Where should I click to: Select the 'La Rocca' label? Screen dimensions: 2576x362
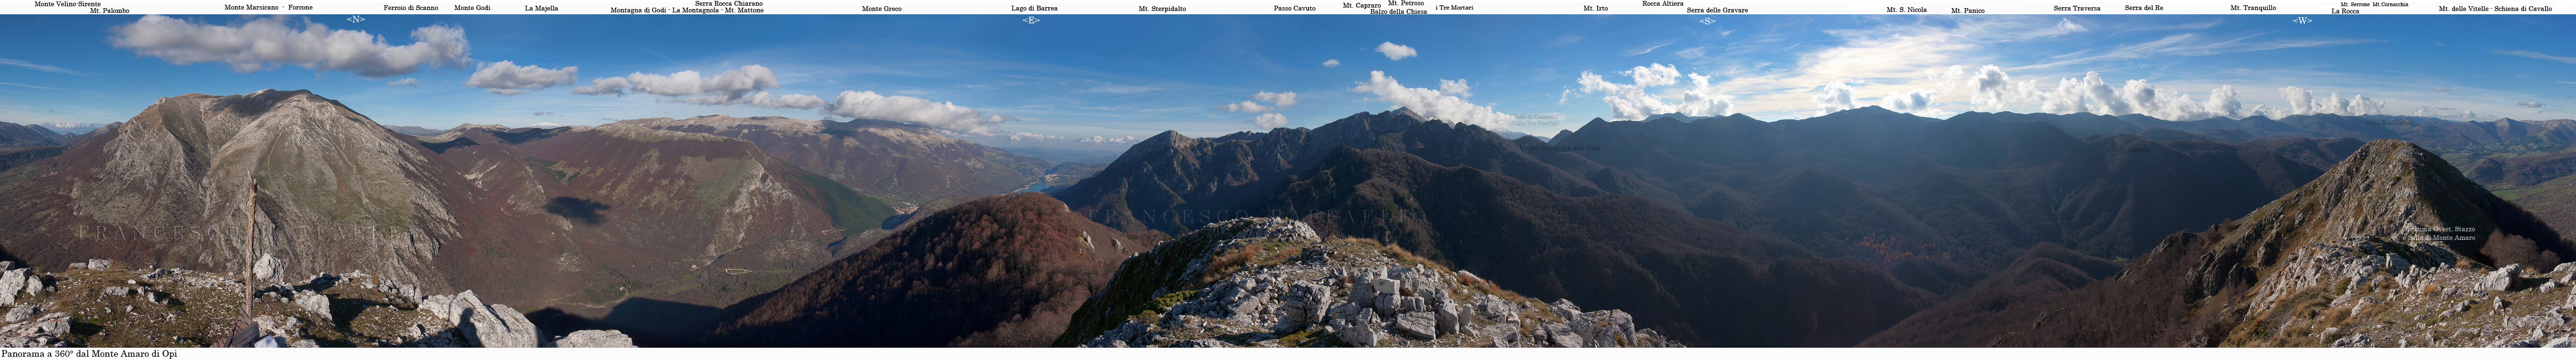[x=2345, y=11]
